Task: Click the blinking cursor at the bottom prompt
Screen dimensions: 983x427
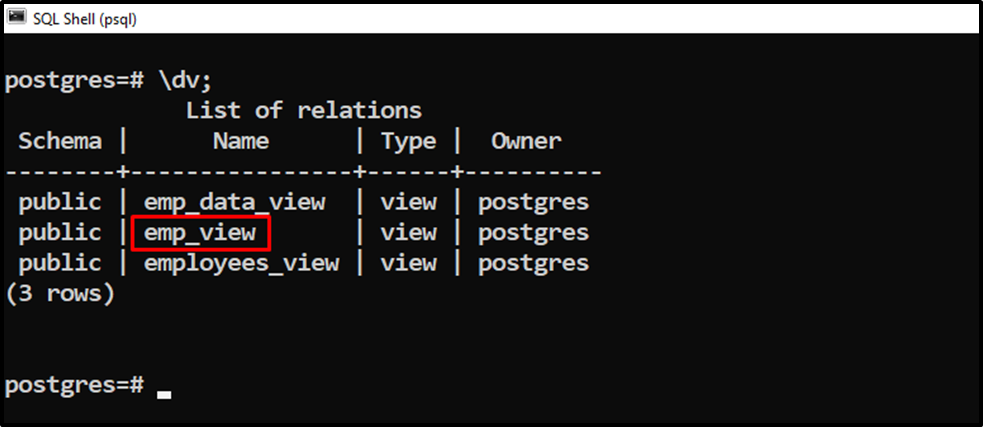Action: tap(165, 394)
